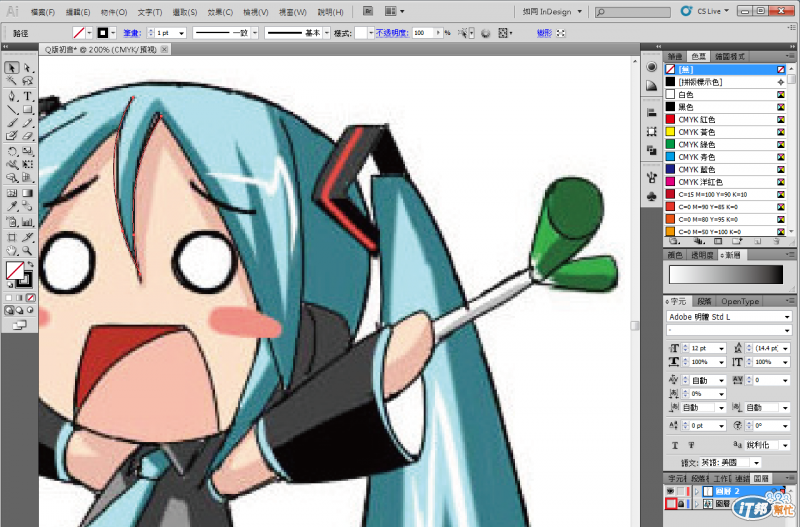This screenshot has width=800, height=527.
Task: Switch to the OpenType tab
Action: (x=740, y=302)
